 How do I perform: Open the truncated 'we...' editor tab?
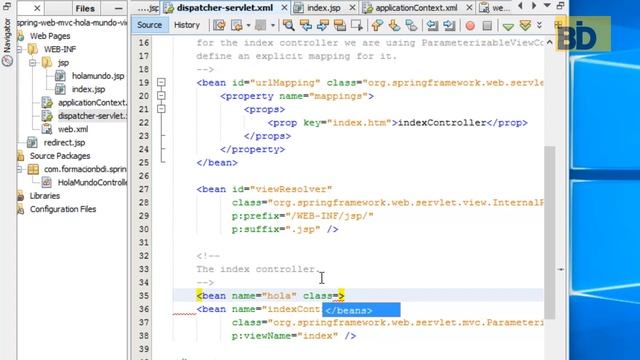pos(495,8)
